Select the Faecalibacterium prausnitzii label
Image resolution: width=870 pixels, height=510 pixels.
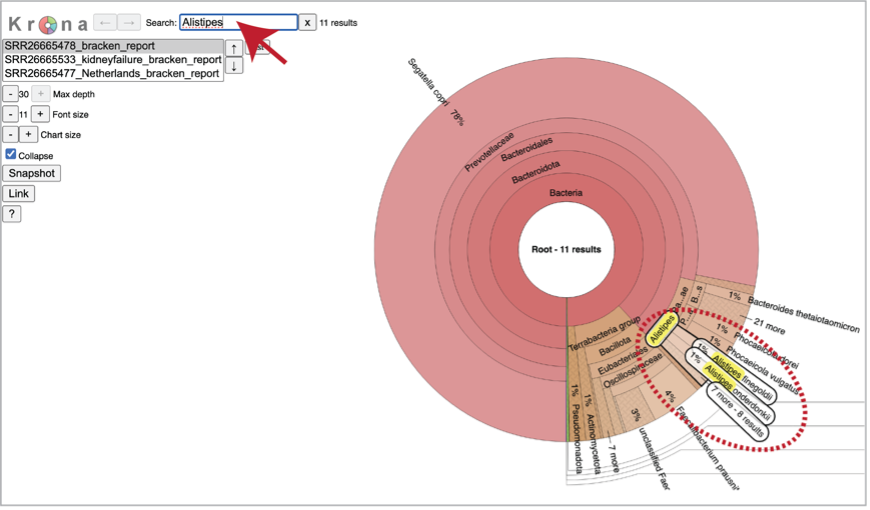pyautogui.click(x=707, y=448)
